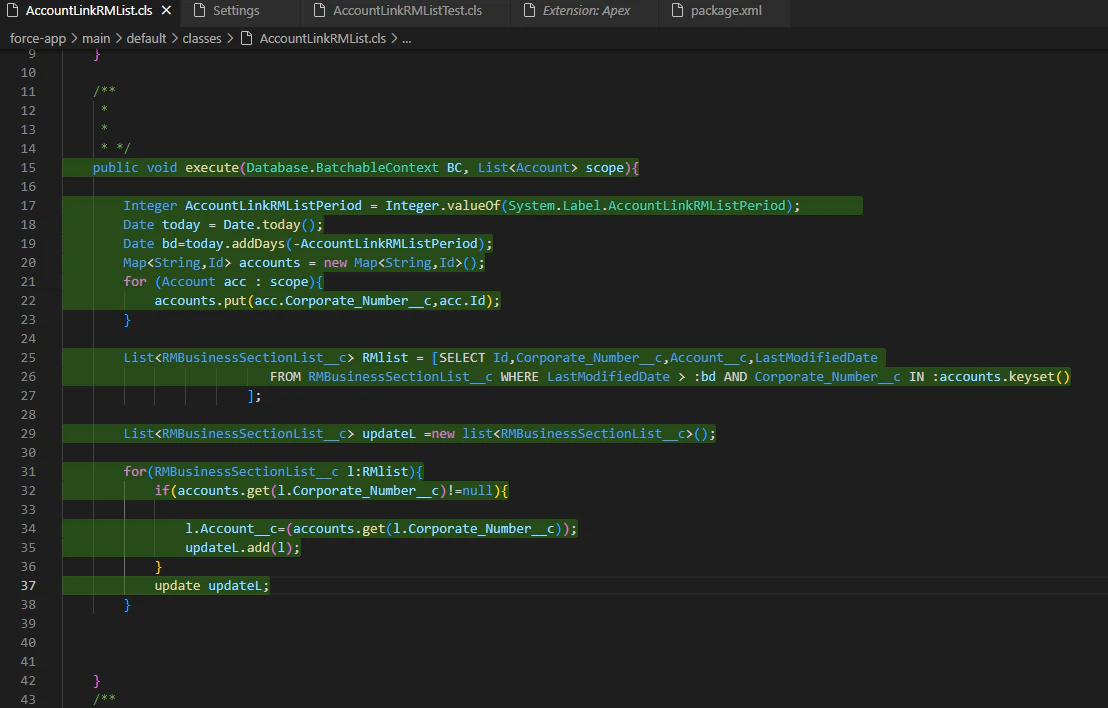Click the updateL variable declaration on line 29
Image resolution: width=1108 pixels, height=708 pixels.
(x=389, y=433)
